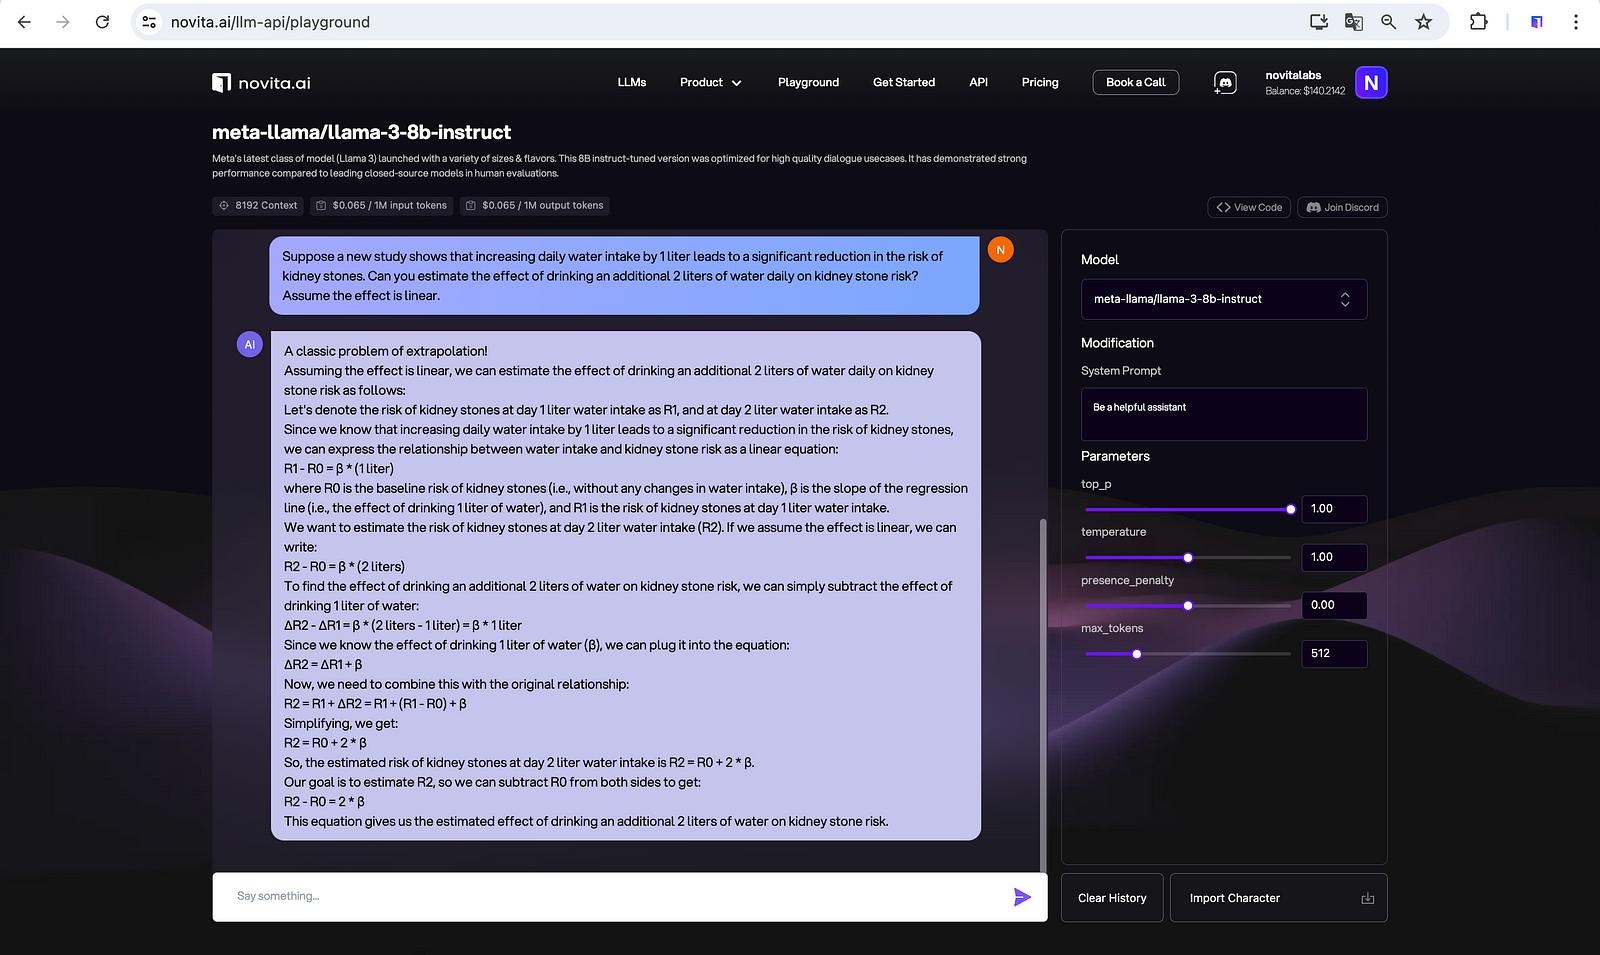
Task: Click the Parameters section heading
Action: (1115, 456)
